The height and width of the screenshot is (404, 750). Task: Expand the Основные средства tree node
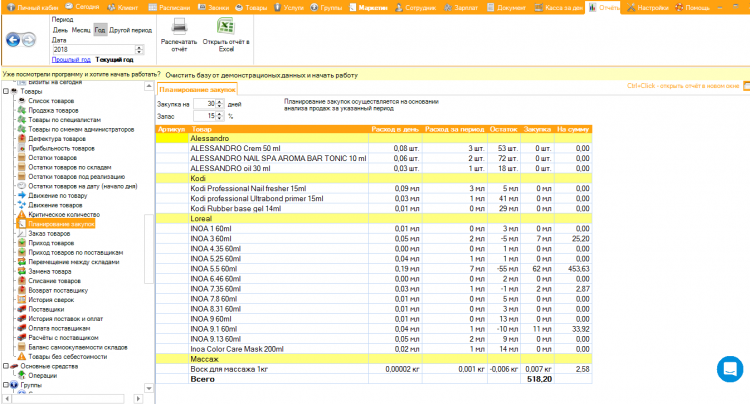tap(6, 366)
